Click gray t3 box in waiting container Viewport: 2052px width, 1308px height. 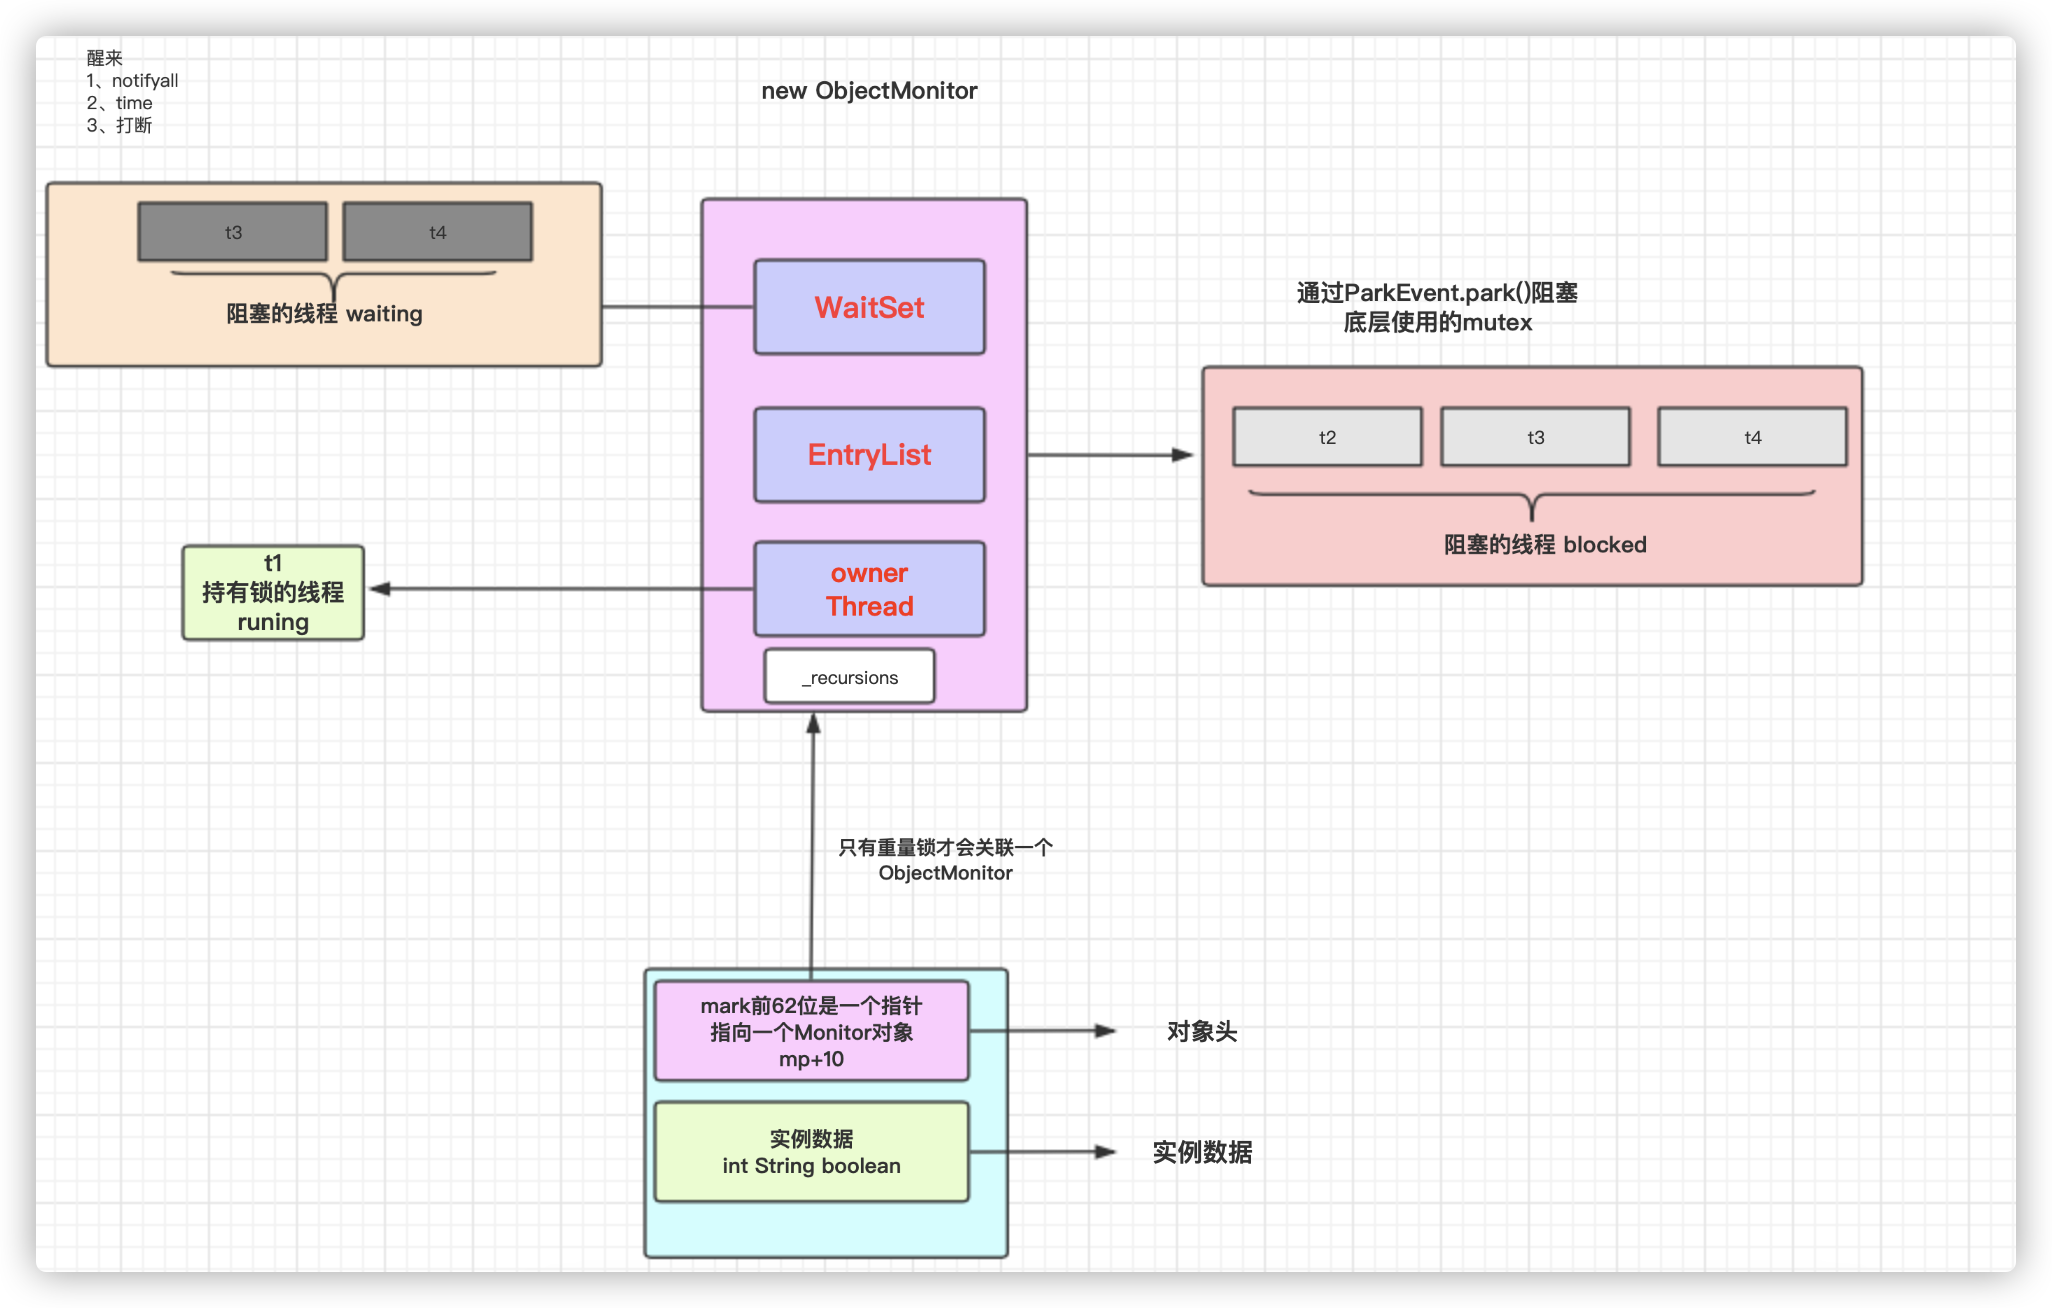coord(233,232)
